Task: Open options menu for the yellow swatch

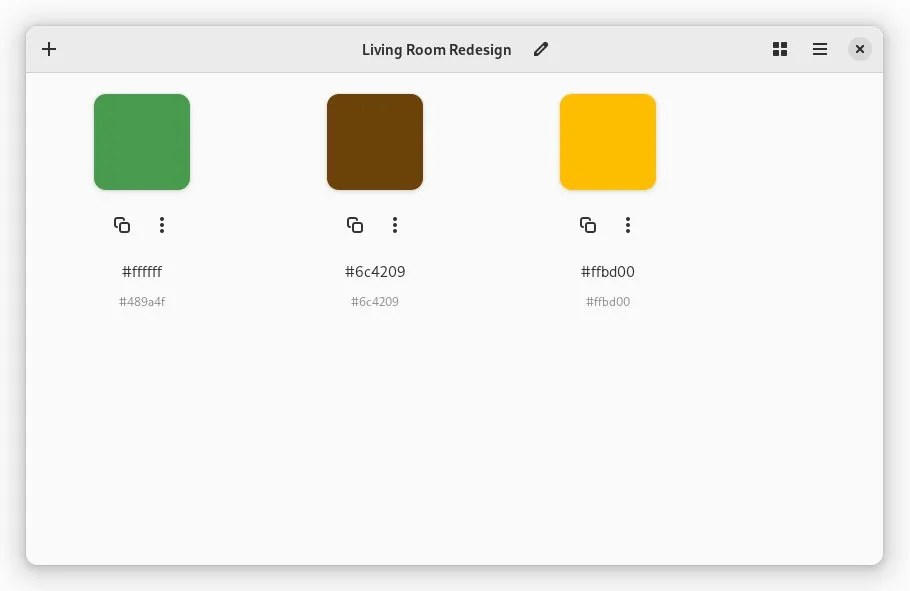Action: click(x=628, y=225)
